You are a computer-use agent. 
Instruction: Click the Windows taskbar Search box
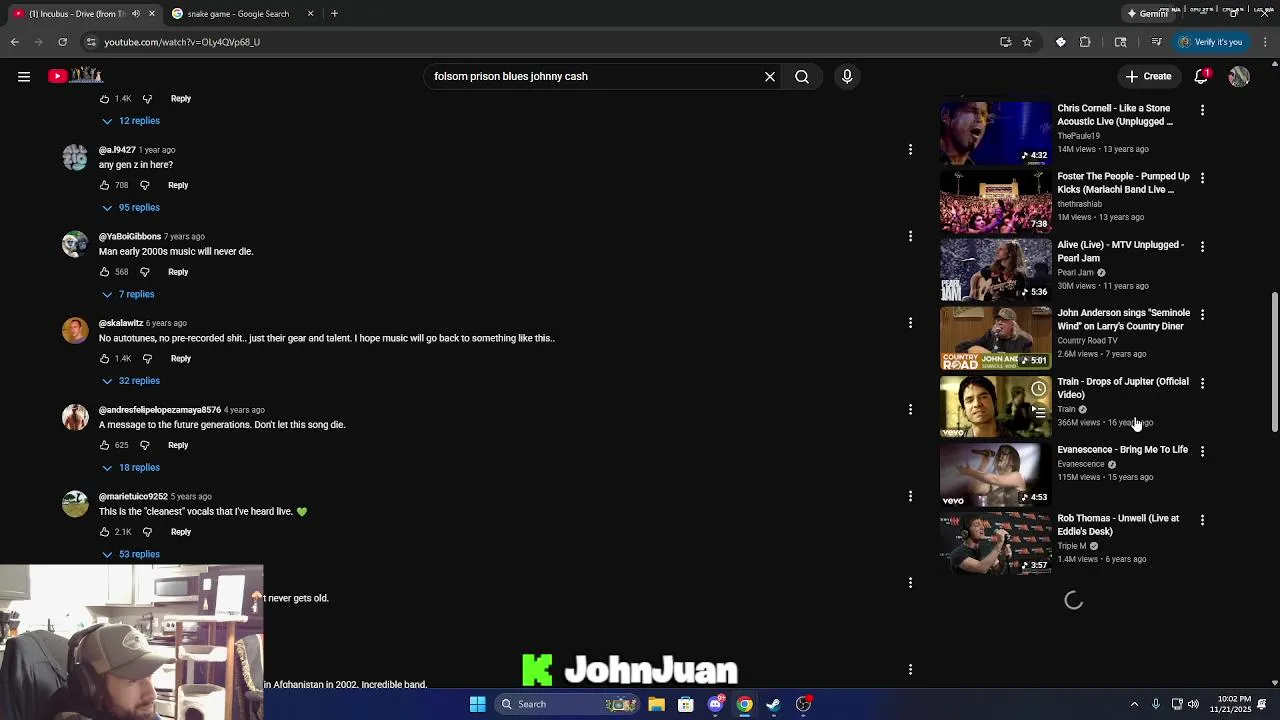565,704
